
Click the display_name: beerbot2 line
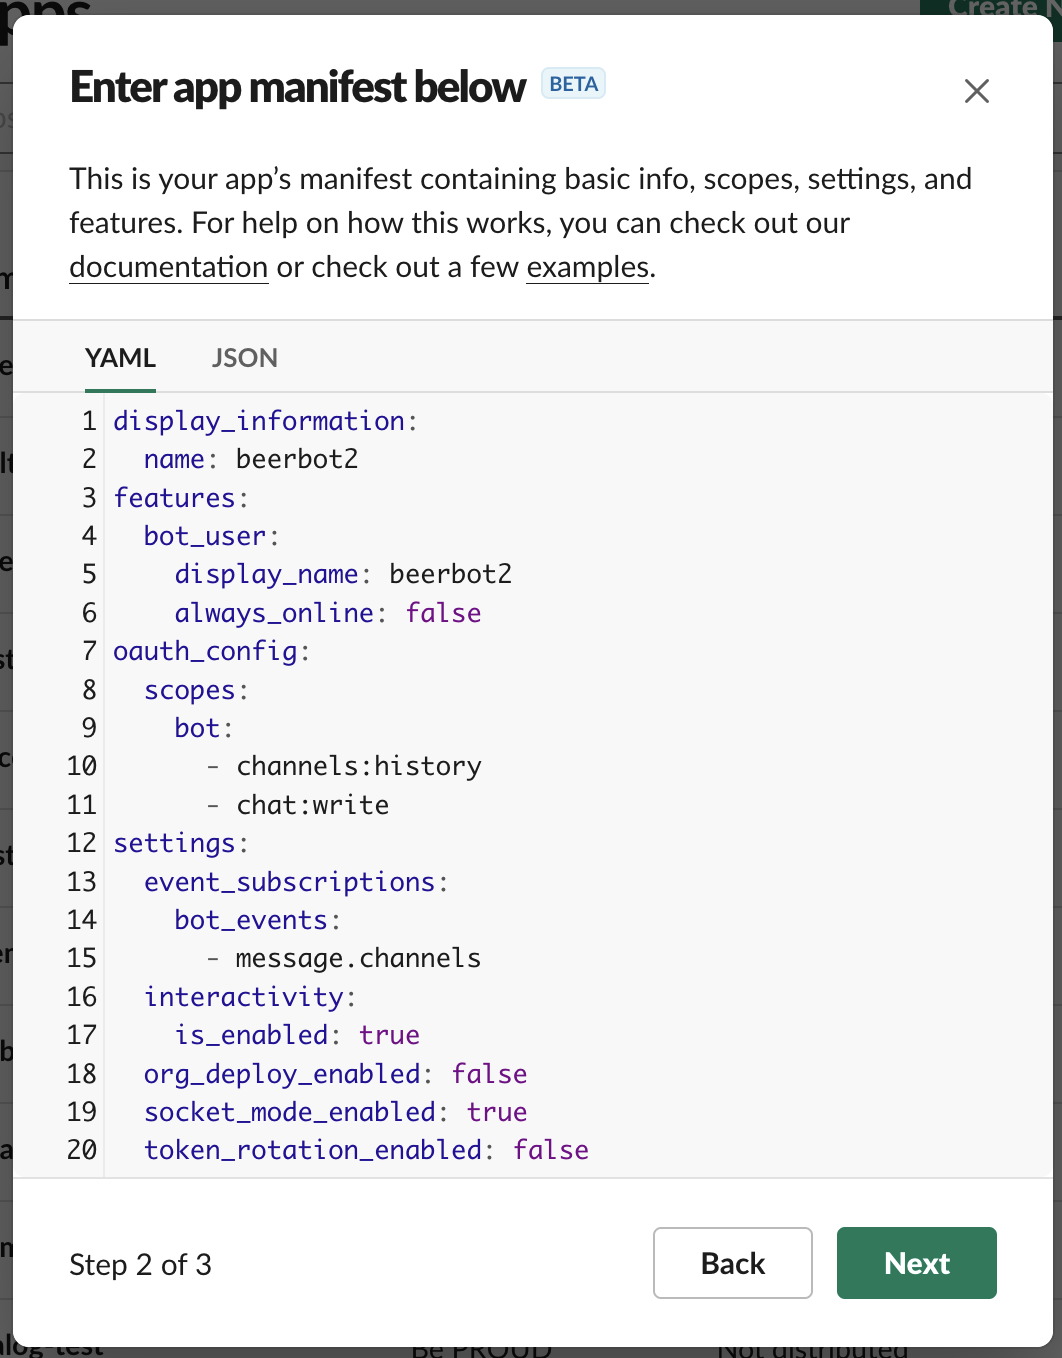tap(342, 574)
